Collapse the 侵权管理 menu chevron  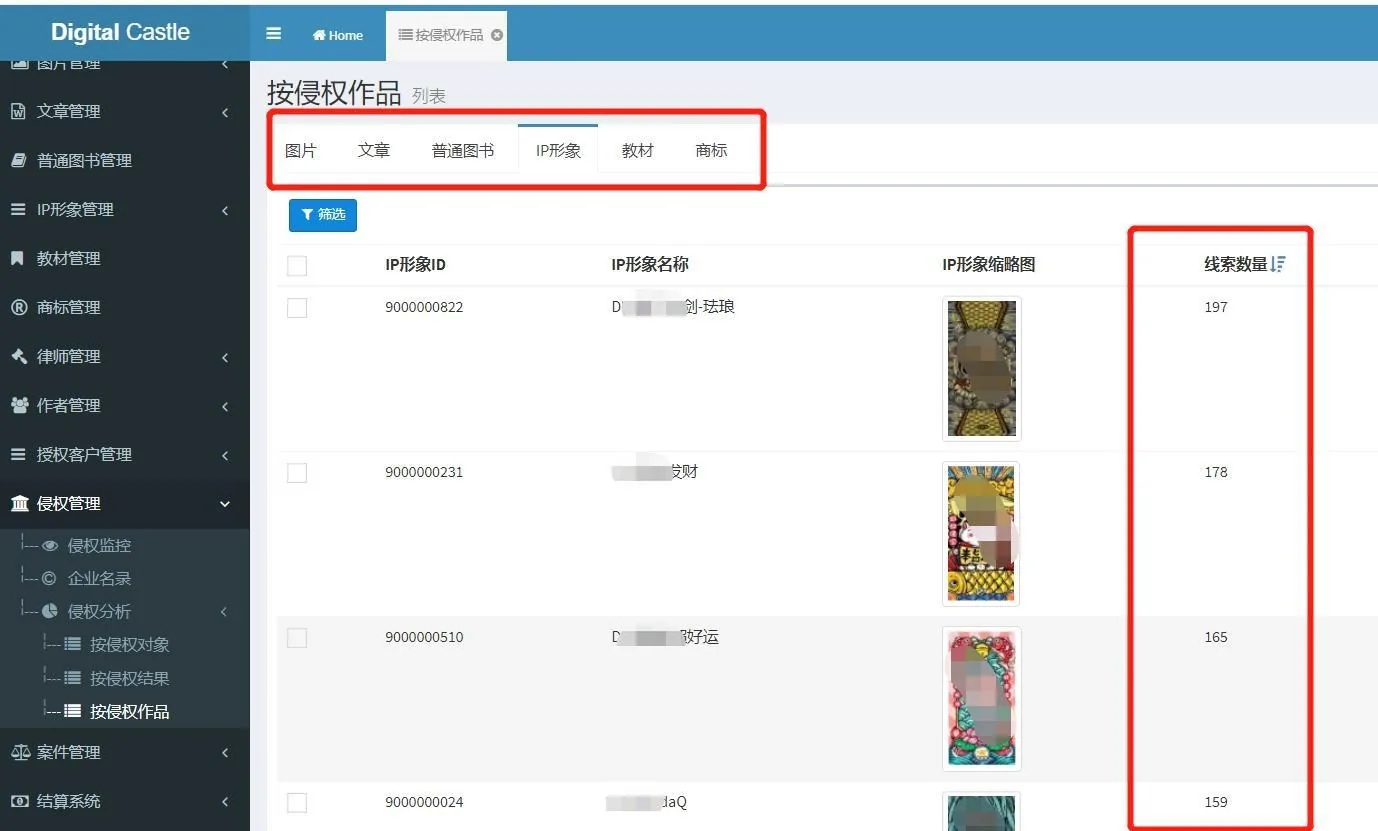pos(225,504)
